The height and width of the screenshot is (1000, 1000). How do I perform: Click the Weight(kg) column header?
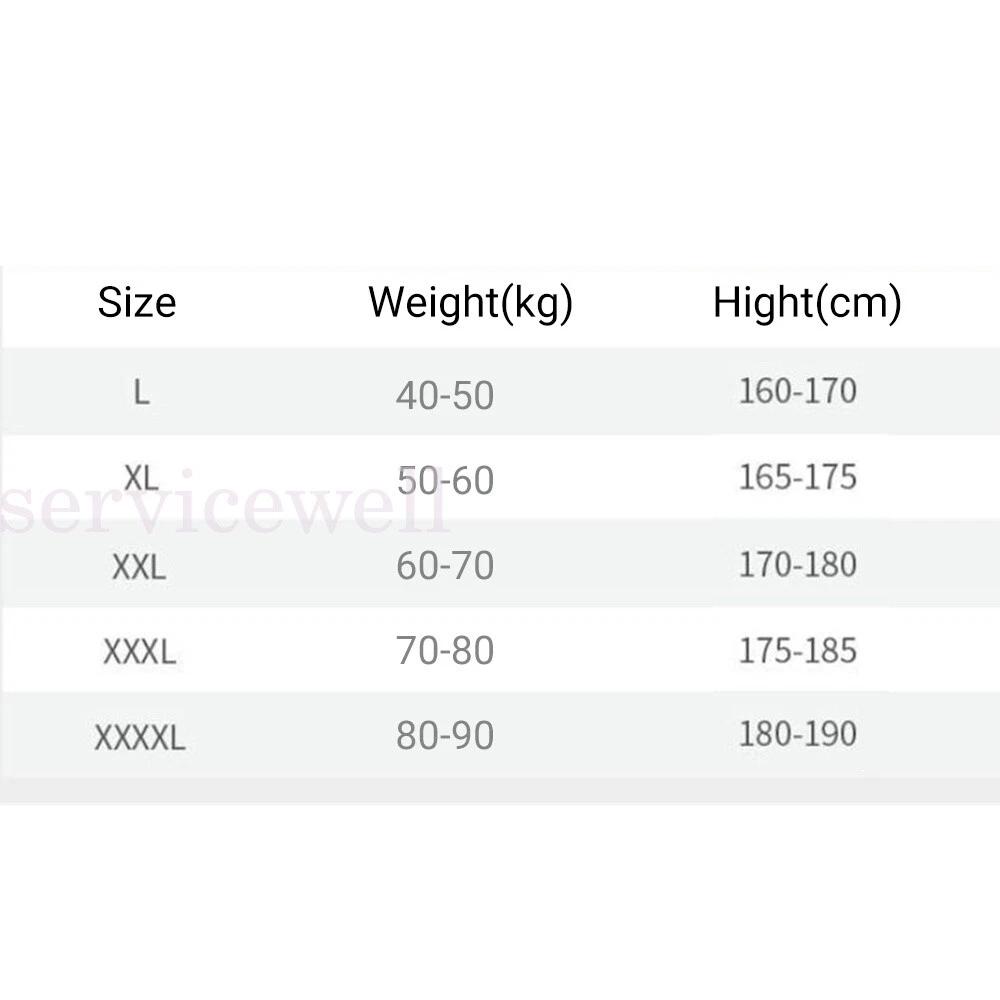coord(470,302)
